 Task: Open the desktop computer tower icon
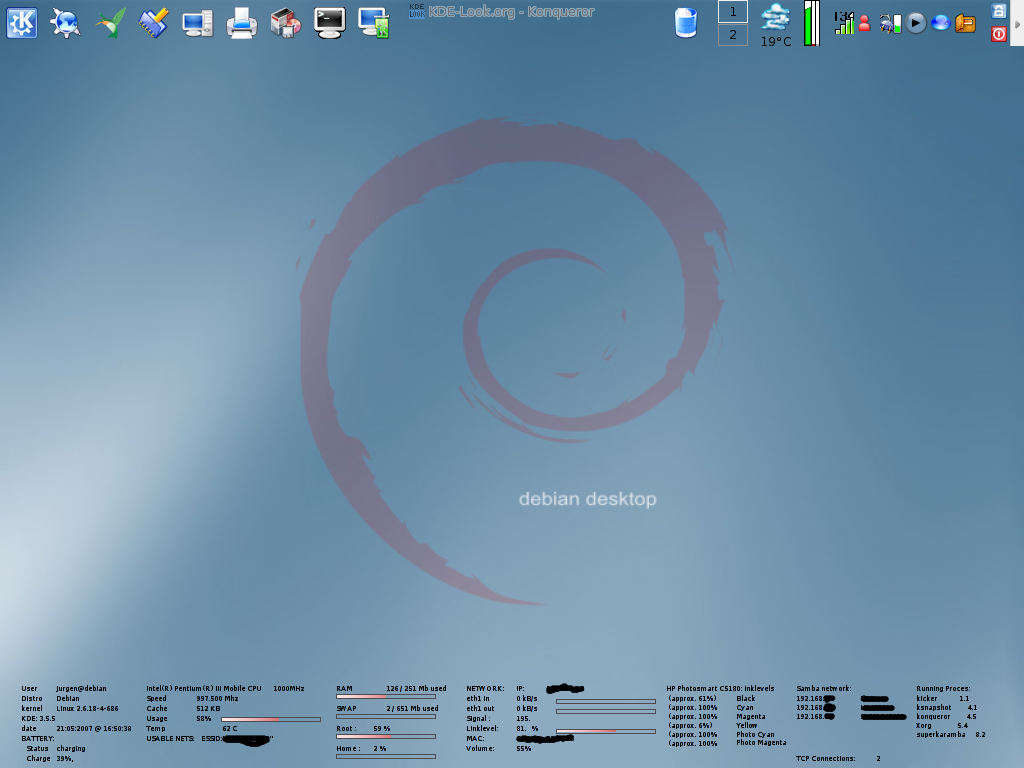tap(197, 24)
